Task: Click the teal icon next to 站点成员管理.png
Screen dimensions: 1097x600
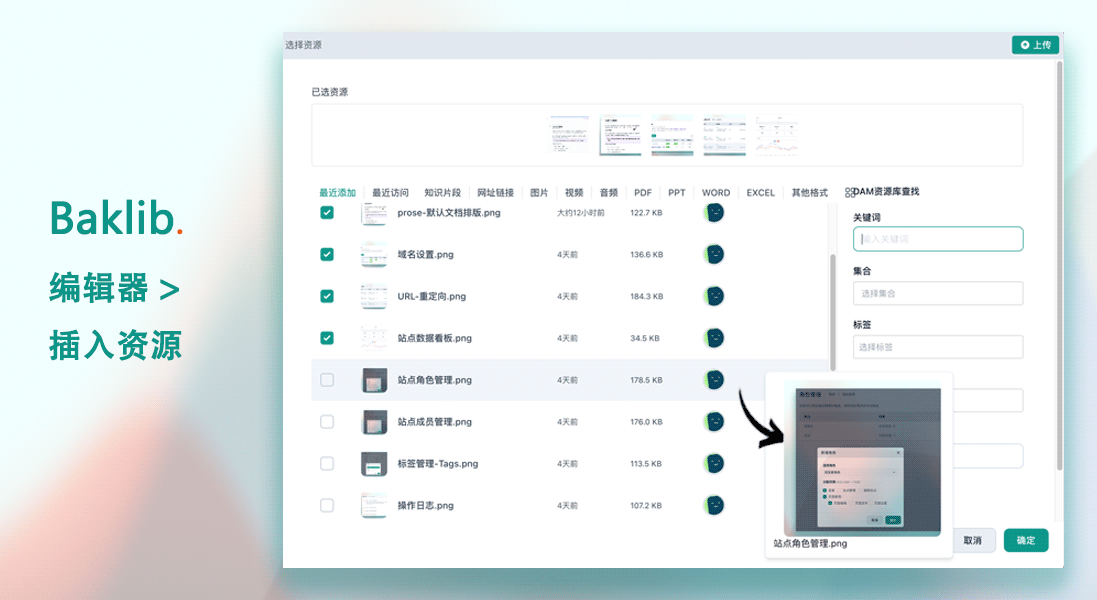Action: pyautogui.click(x=715, y=422)
